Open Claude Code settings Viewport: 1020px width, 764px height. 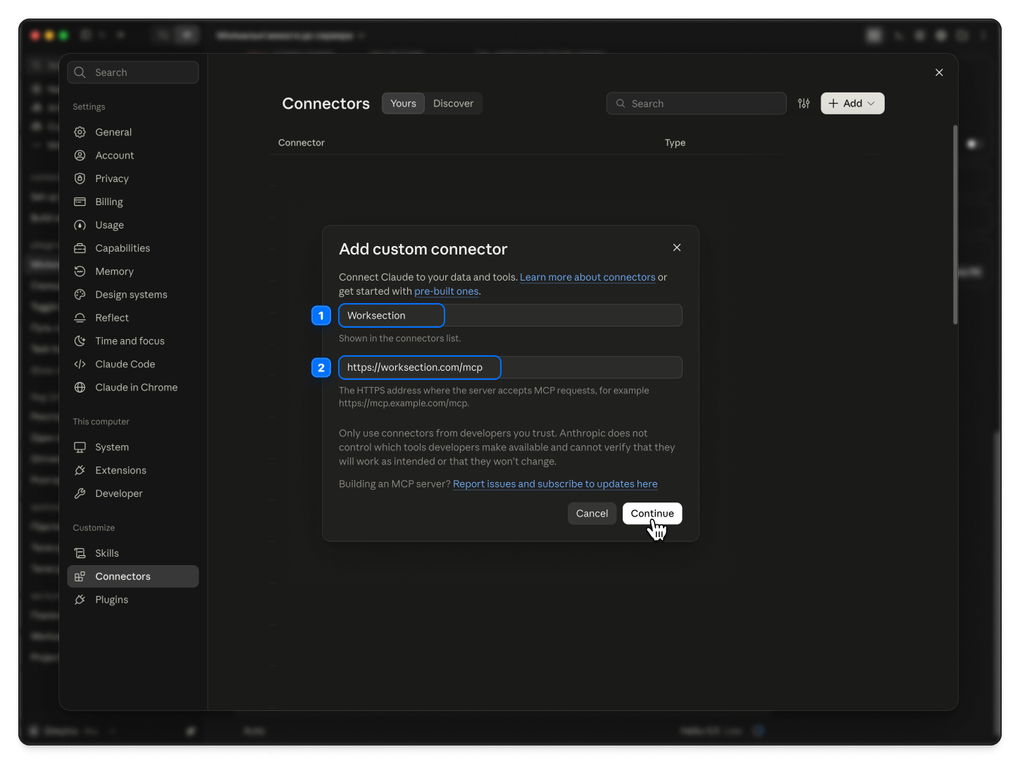133,364
